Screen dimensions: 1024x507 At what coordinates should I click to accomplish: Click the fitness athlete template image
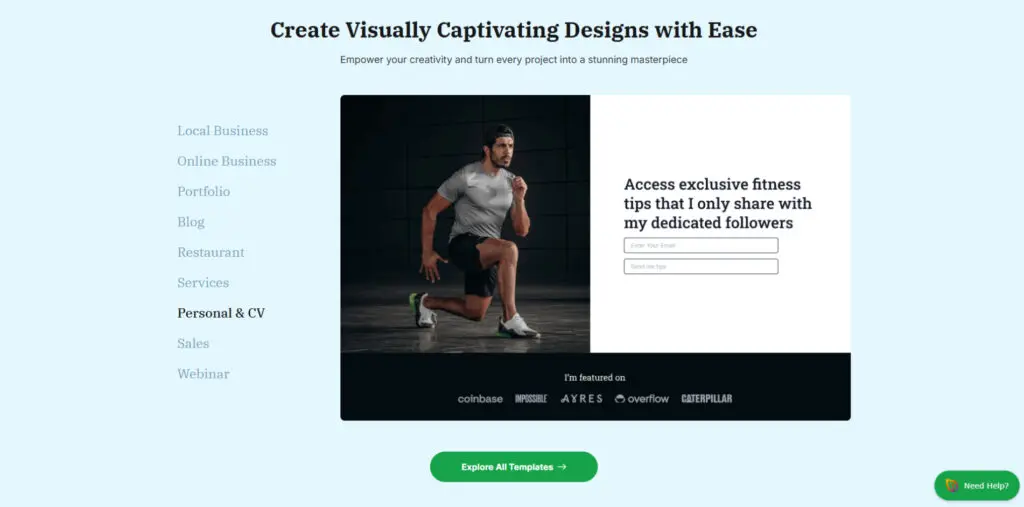pos(465,224)
